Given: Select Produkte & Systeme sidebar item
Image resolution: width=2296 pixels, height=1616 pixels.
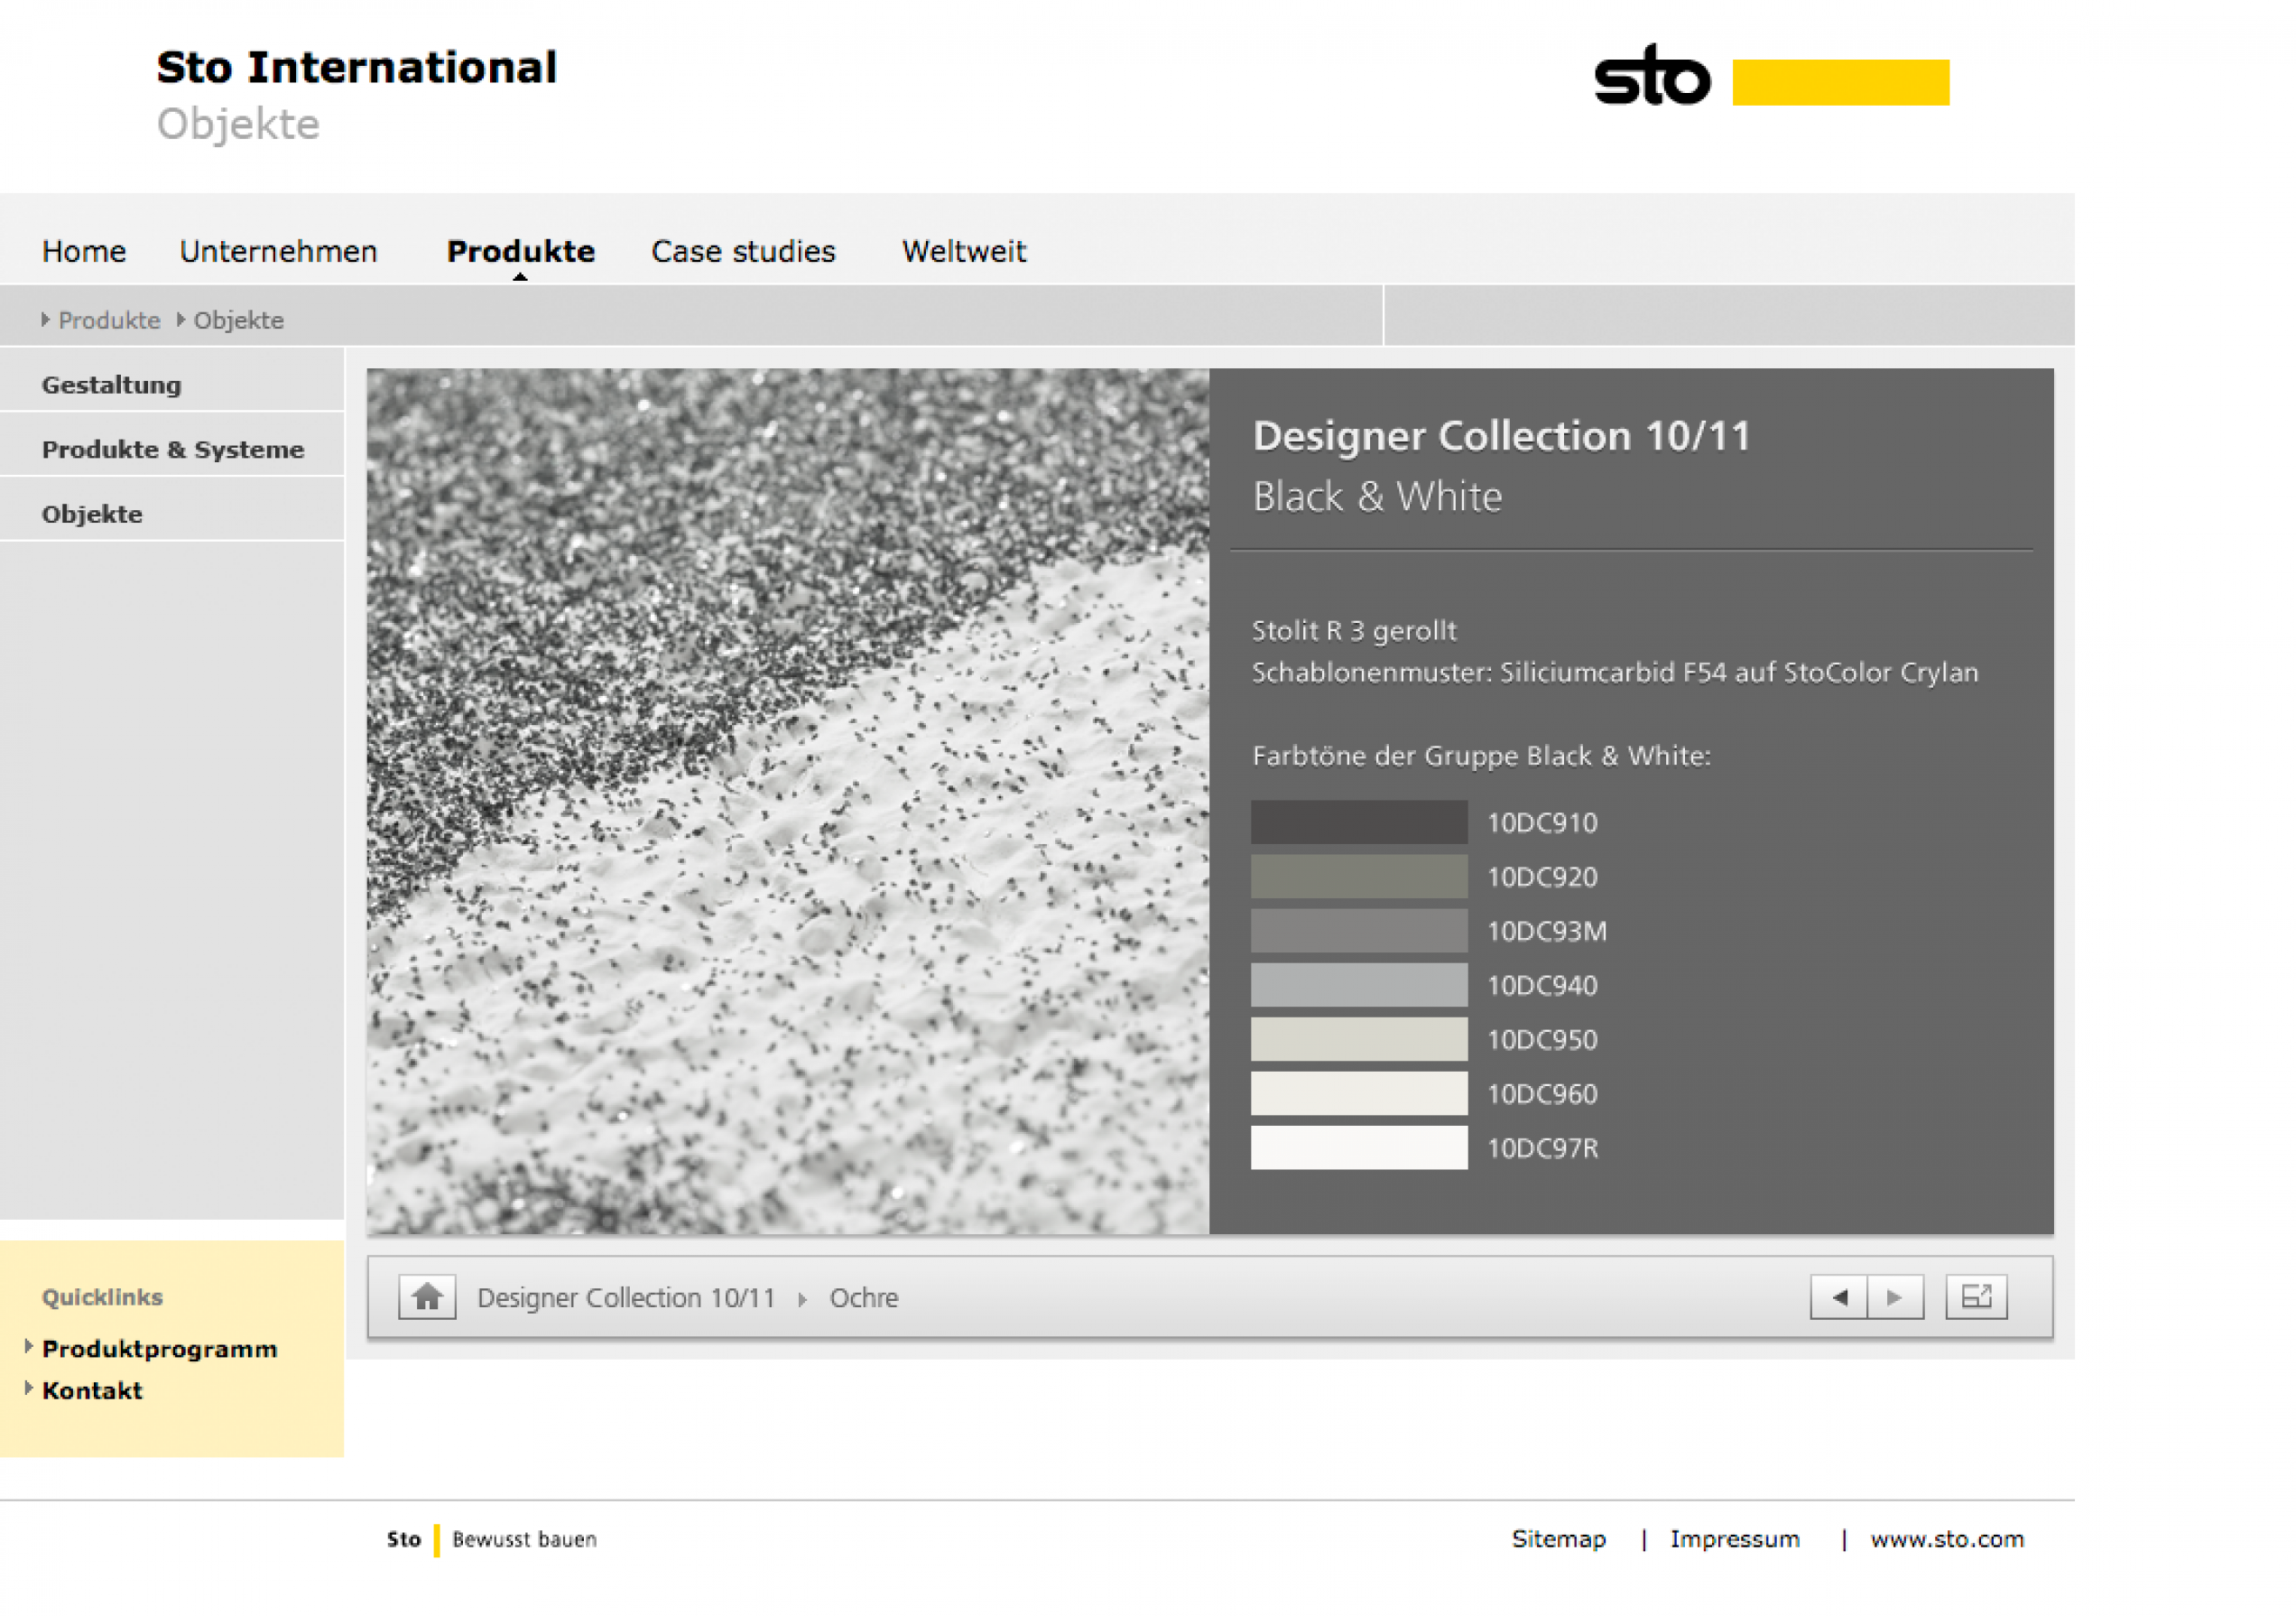Looking at the screenshot, I should (173, 450).
